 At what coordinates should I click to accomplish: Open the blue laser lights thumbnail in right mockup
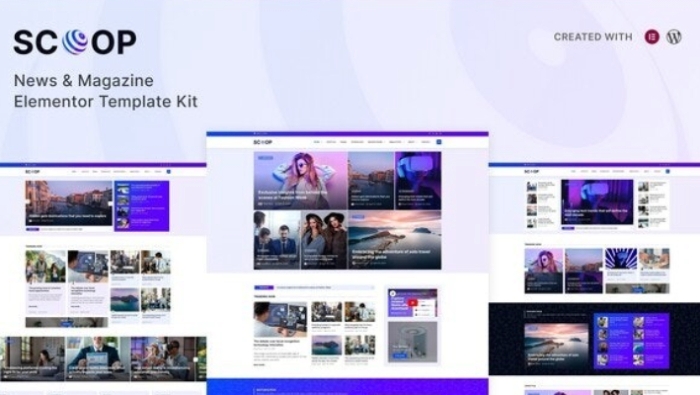pyautogui.click(x=621, y=259)
